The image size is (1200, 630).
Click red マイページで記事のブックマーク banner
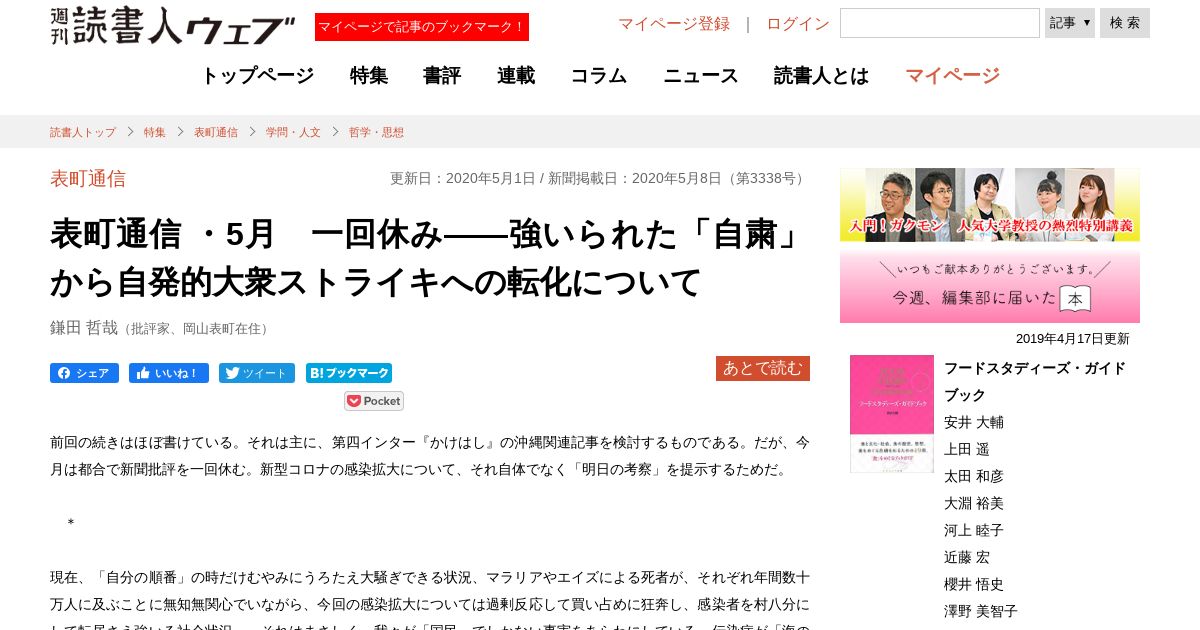tap(422, 27)
